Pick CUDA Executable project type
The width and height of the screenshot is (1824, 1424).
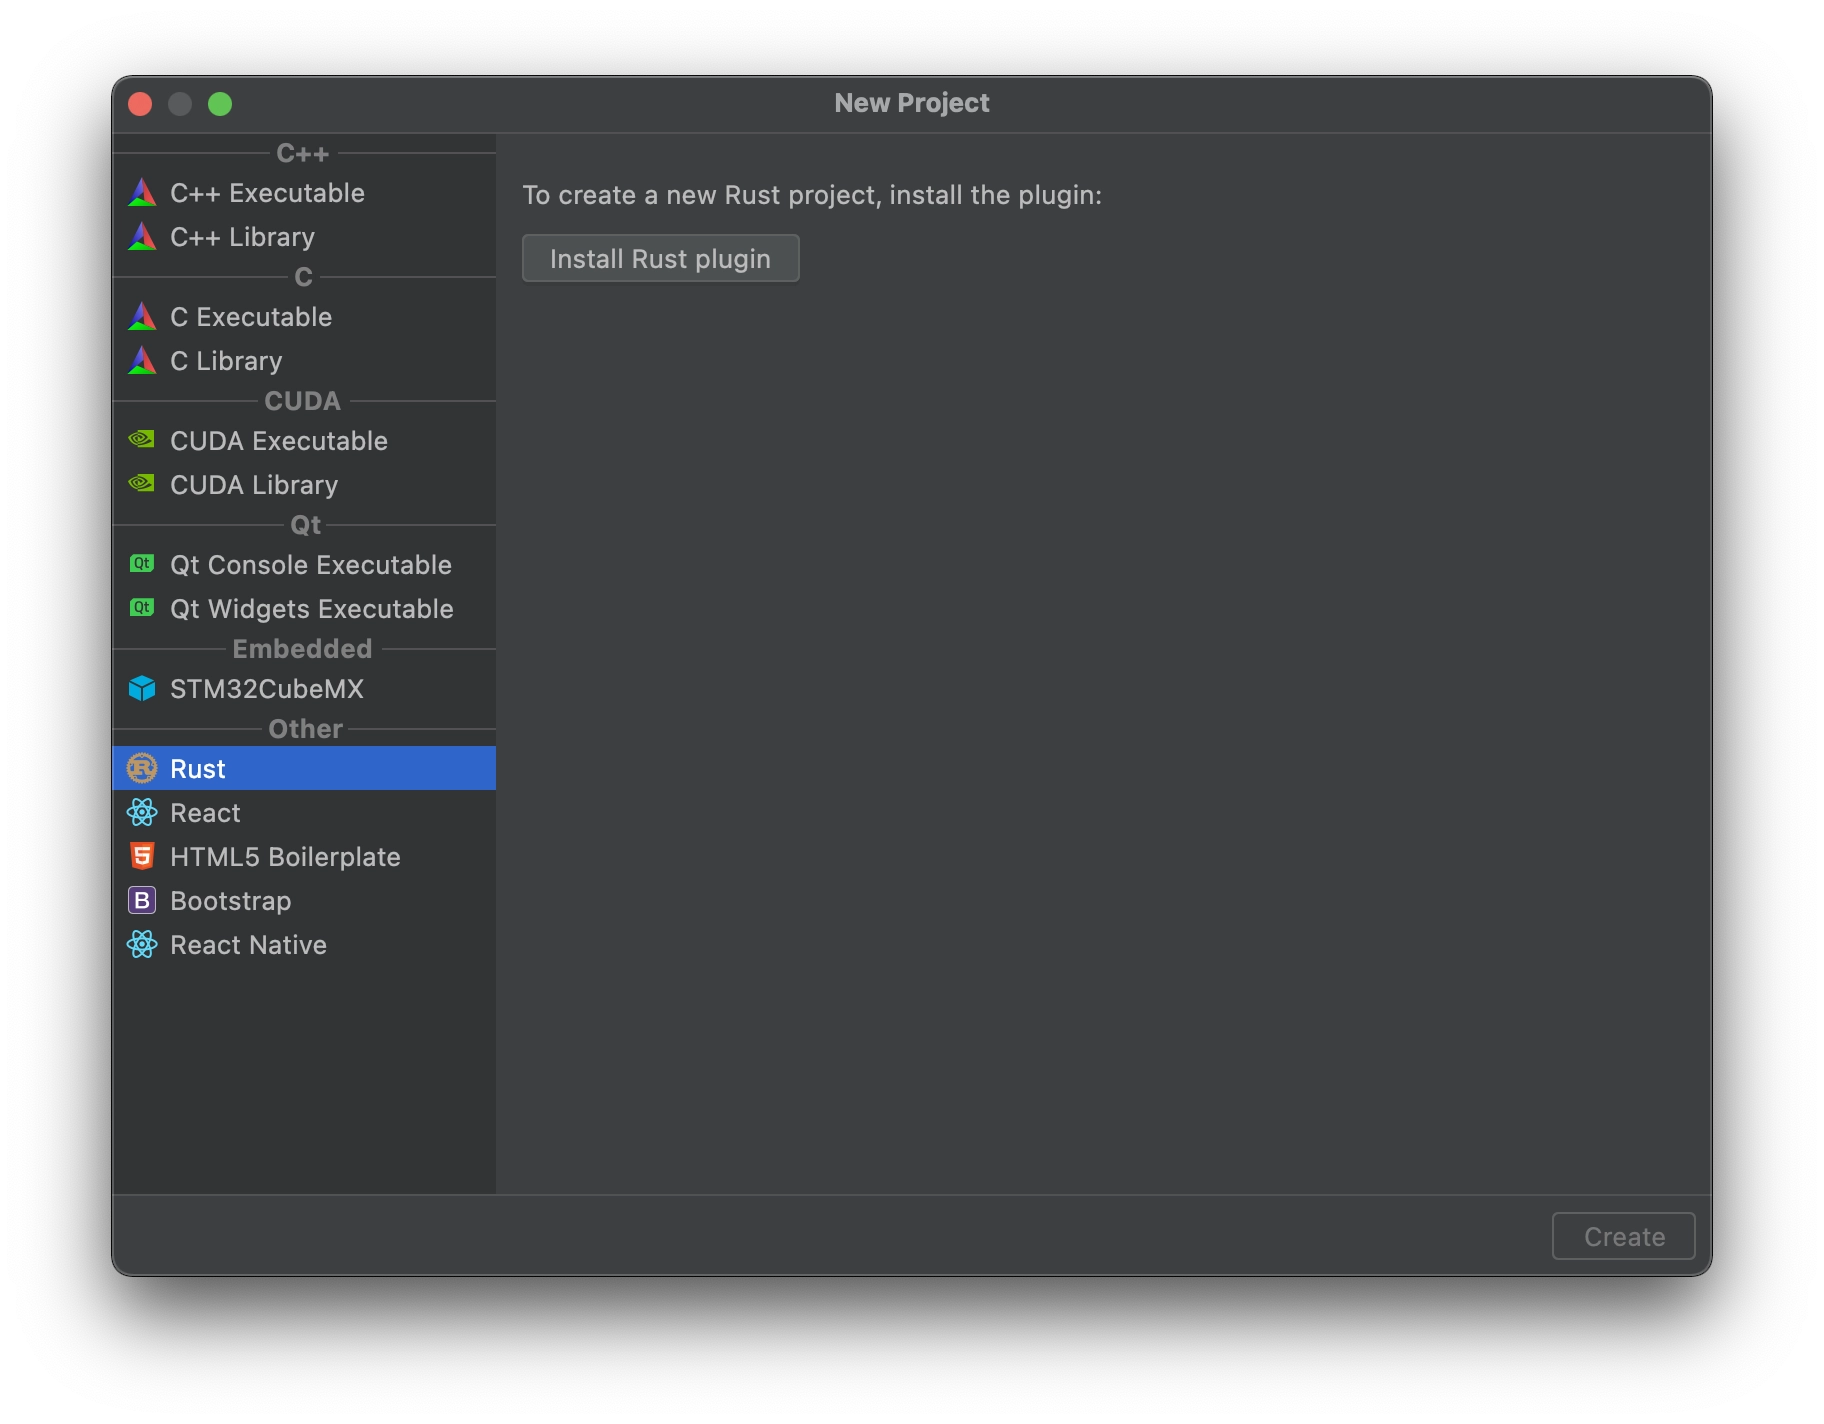point(304,441)
